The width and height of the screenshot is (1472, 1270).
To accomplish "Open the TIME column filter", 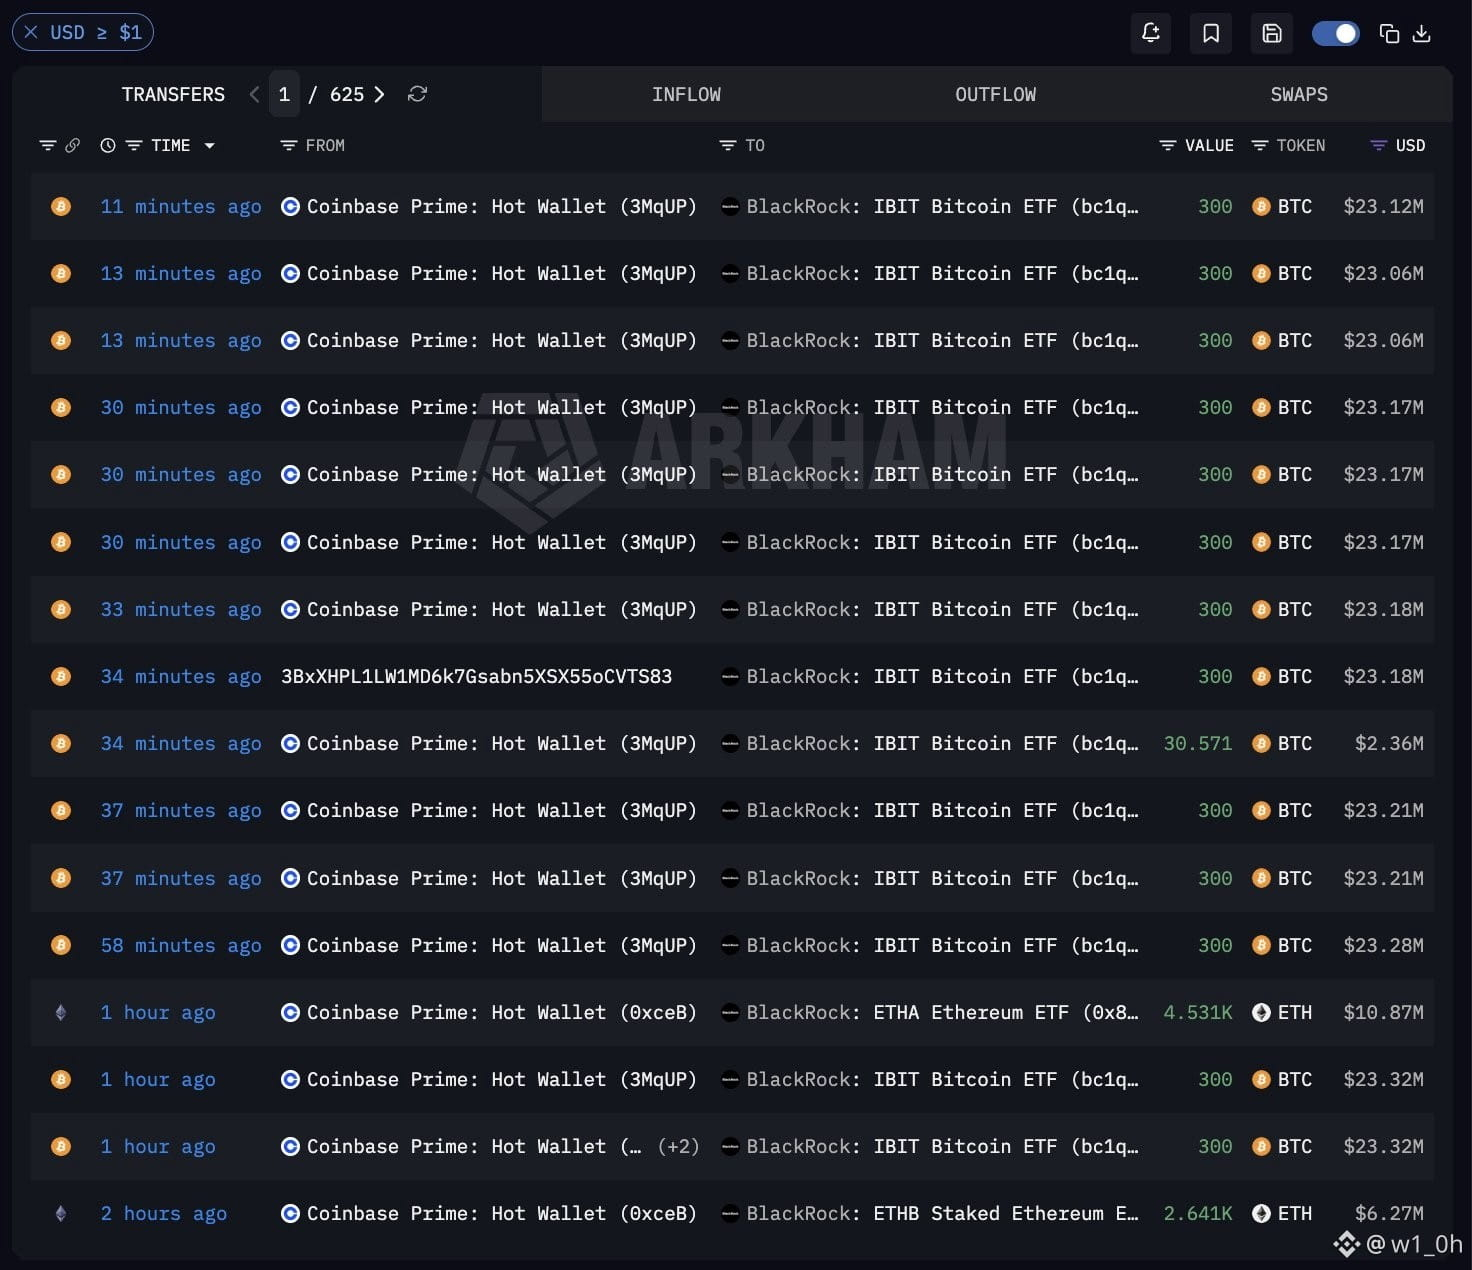I will point(134,146).
